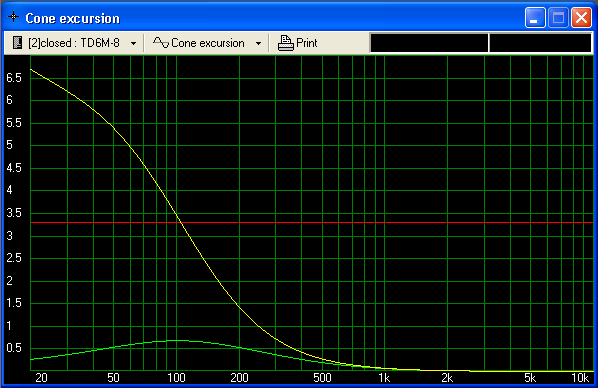Screen dimensions: 598x388
Task: Open the [2]closed : TD6M-8 dropdown arrow
Action: click(x=133, y=43)
